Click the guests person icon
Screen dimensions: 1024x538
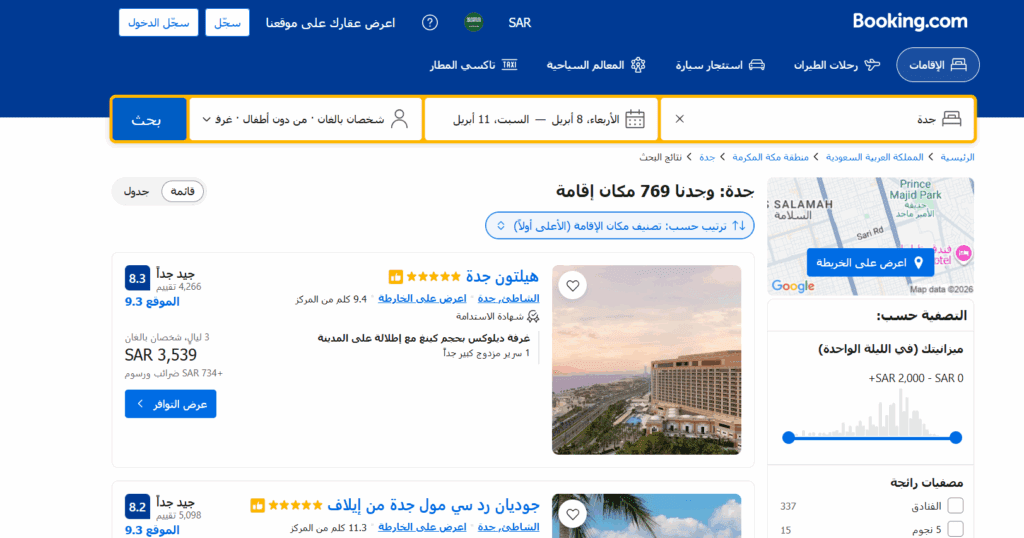click(400, 119)
